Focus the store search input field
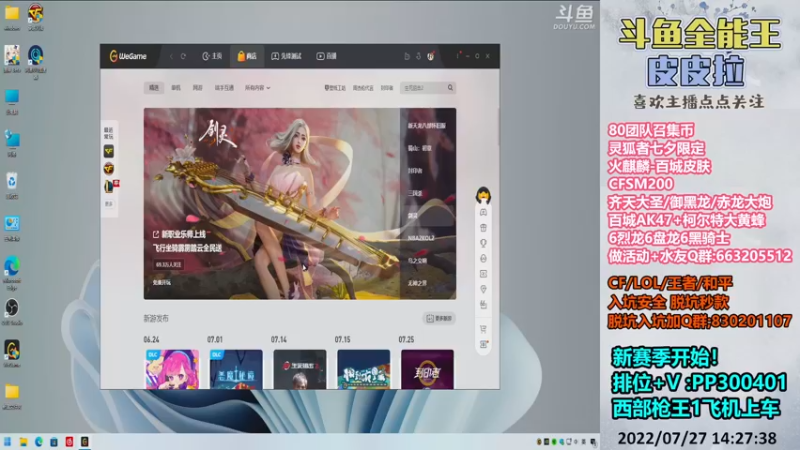 tap(423, 88)
